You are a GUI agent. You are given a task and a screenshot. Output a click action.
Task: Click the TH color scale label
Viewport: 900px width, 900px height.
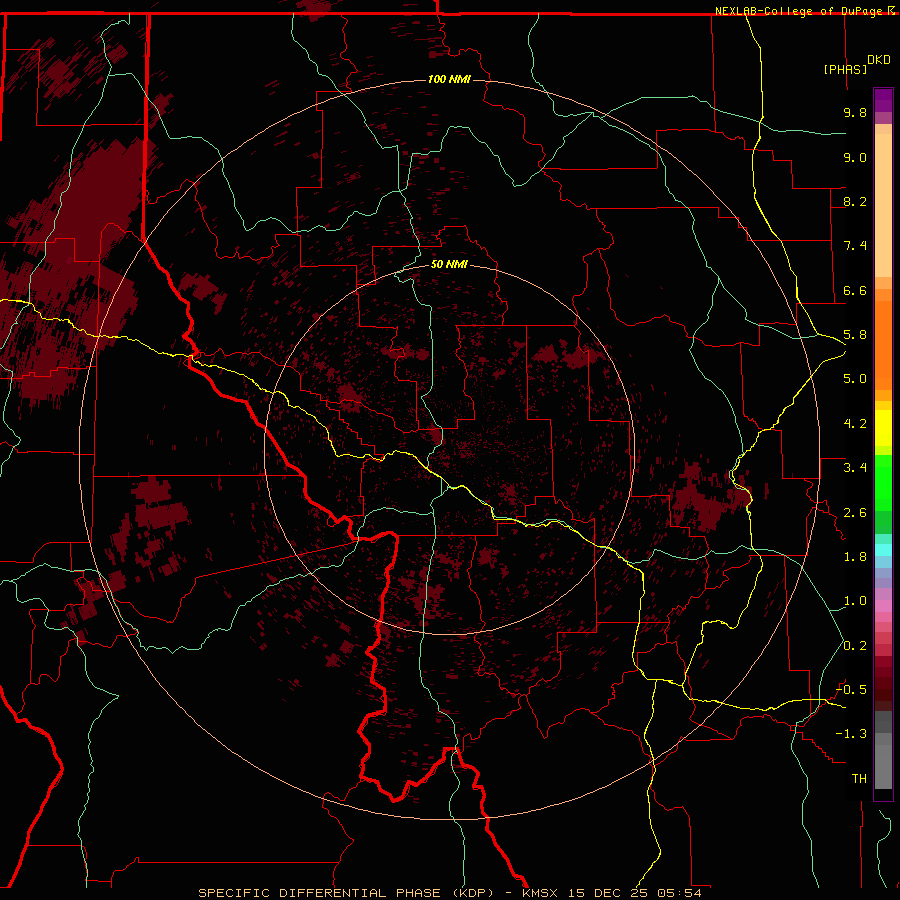(859, 779)
